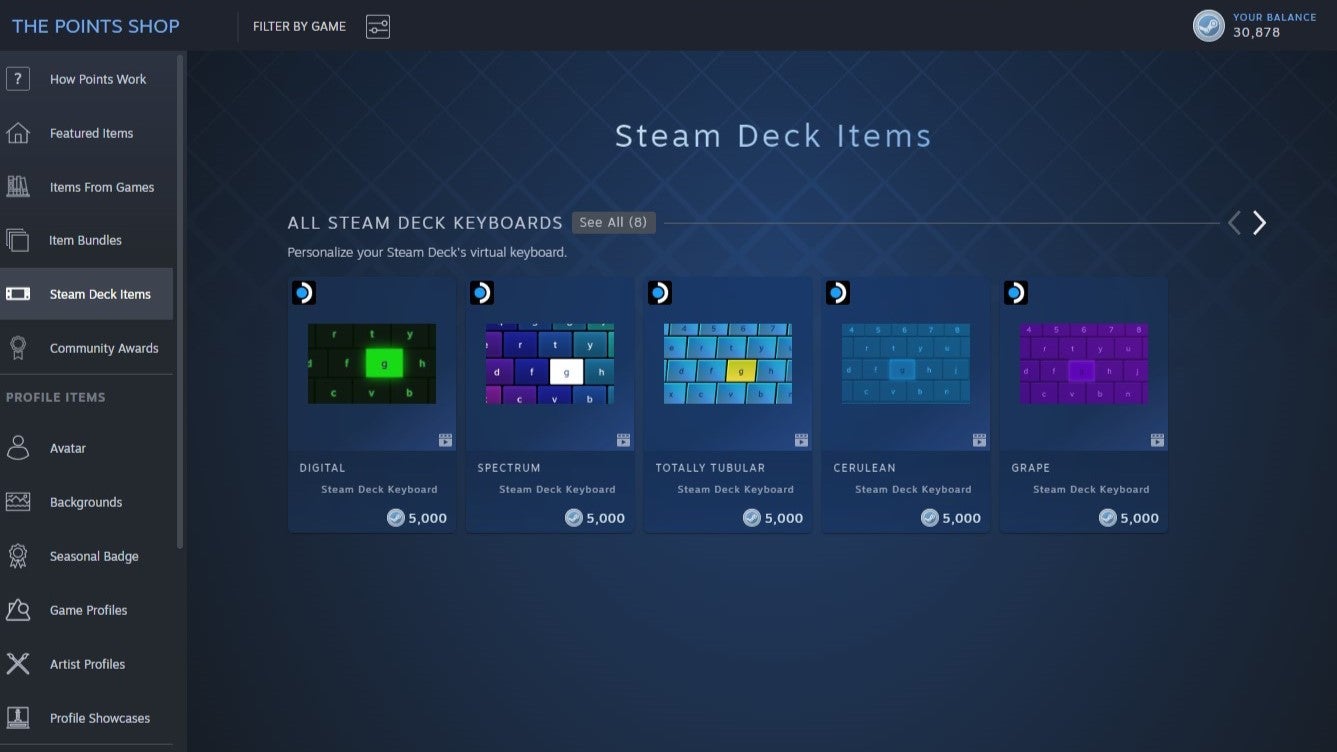Click the Steam logo badge on Grape keyboard card
This screenshot has height=752, width=1337.
tap(1016, 292)
